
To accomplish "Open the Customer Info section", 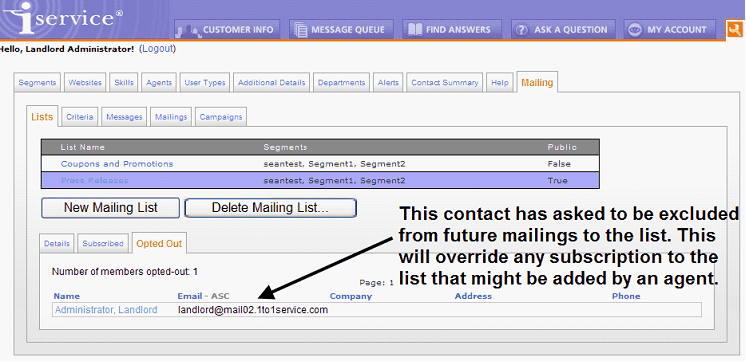I will tap(227, 29).
